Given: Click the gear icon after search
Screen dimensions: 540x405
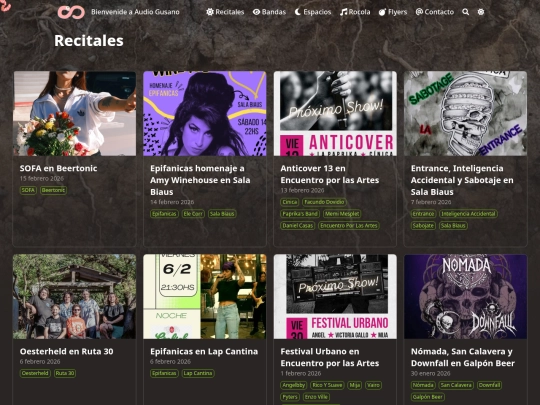Looking at the screenshot, I should click(481, 12).
